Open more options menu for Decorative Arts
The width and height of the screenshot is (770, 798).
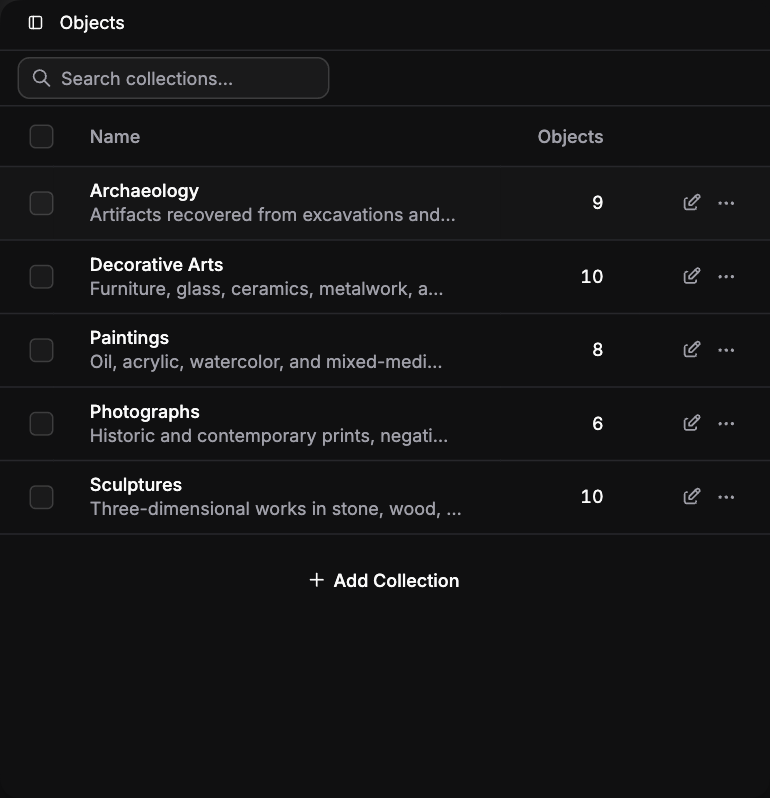(x=726, y=276)
